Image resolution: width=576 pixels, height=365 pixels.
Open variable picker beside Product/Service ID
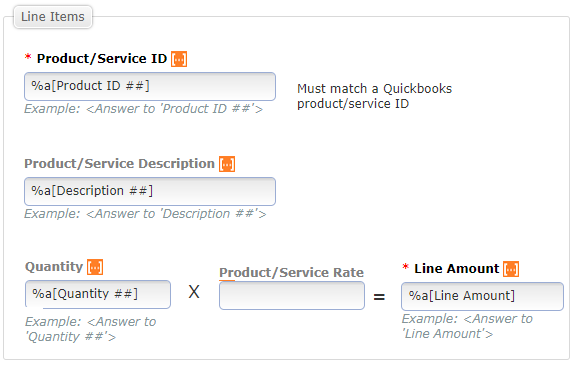[x=179, y=59]
